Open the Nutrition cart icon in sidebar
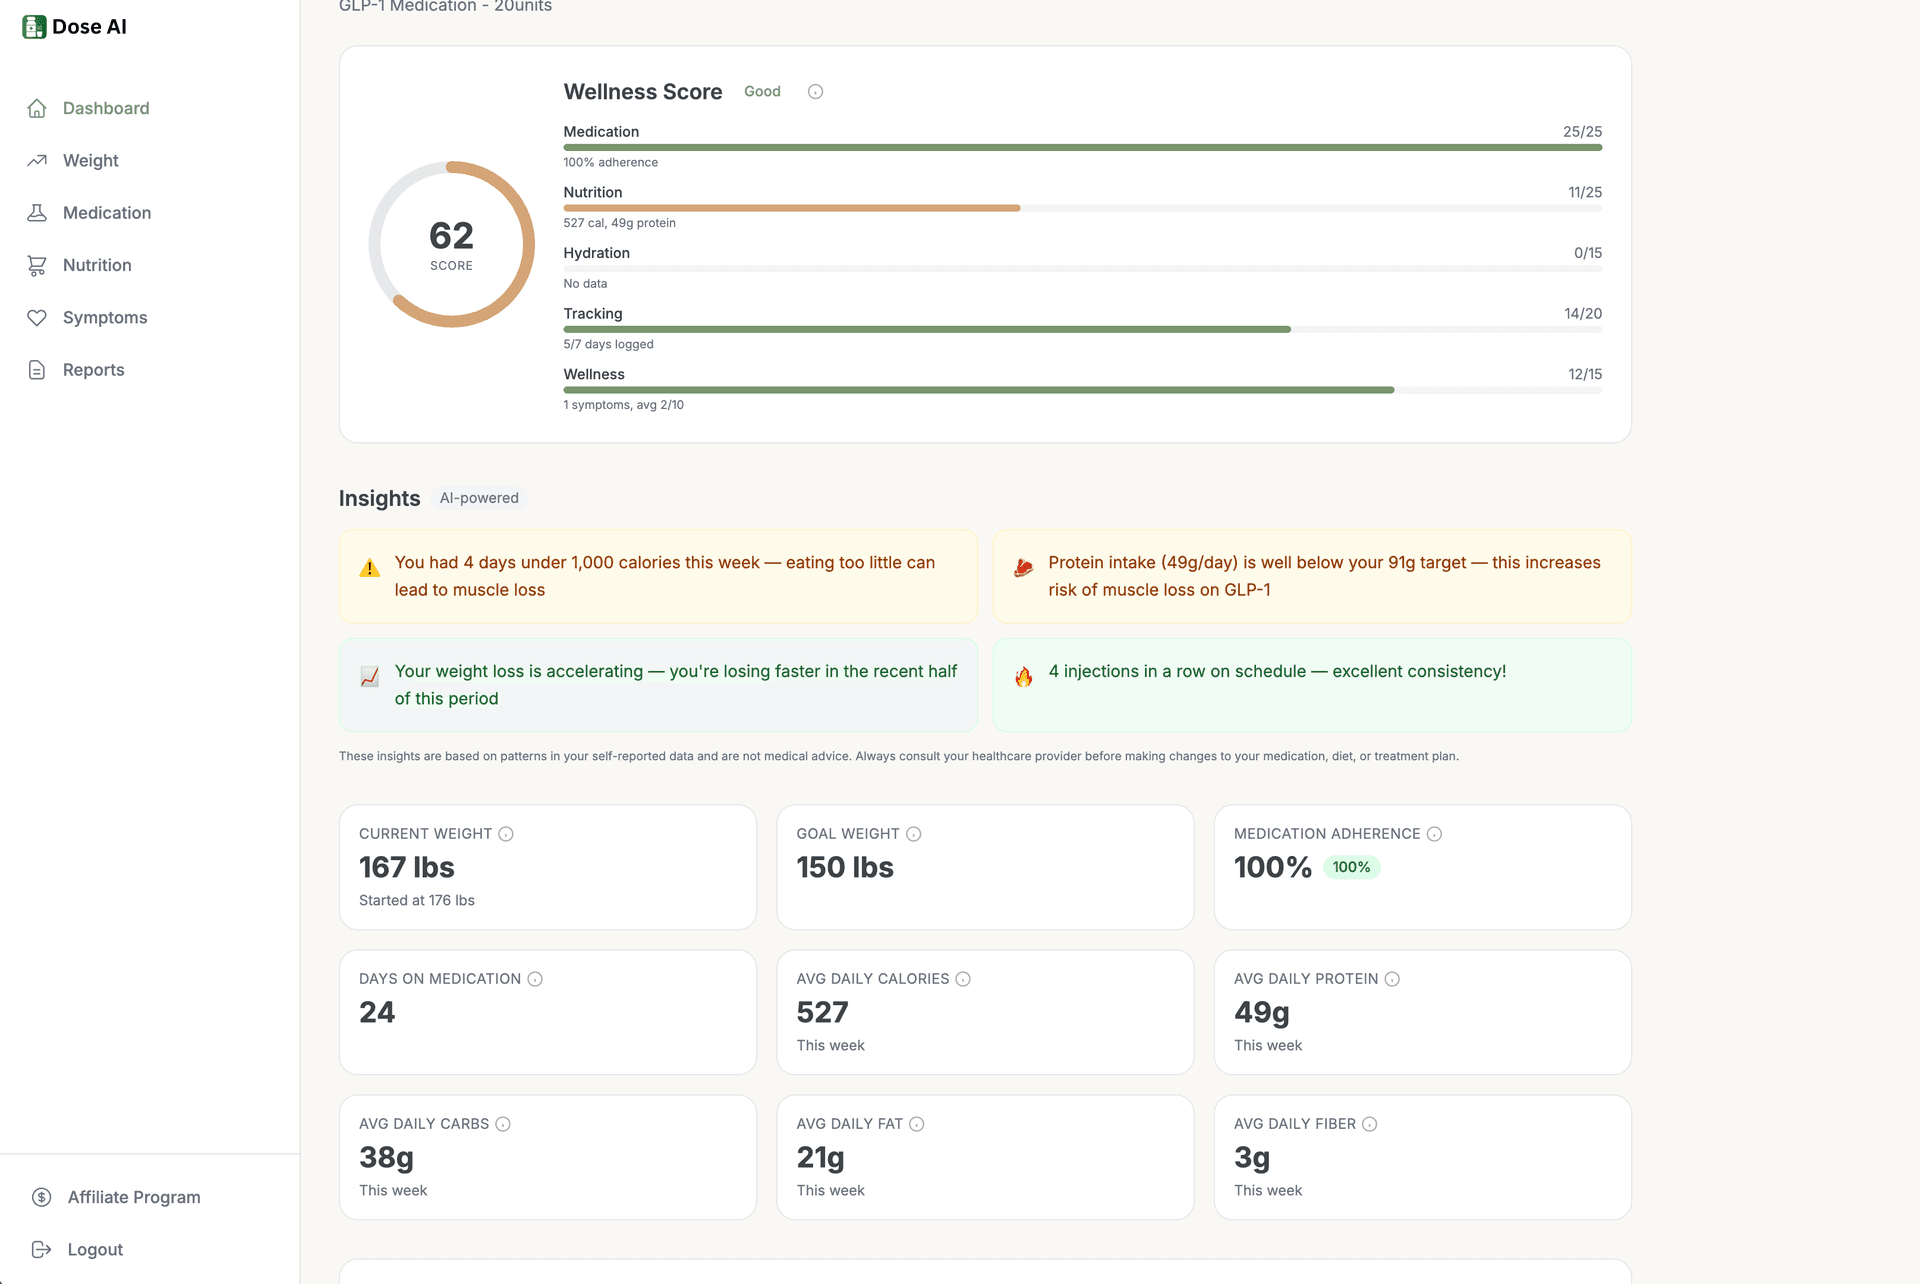This screenshot has width=1920, height=1284. 37,264
